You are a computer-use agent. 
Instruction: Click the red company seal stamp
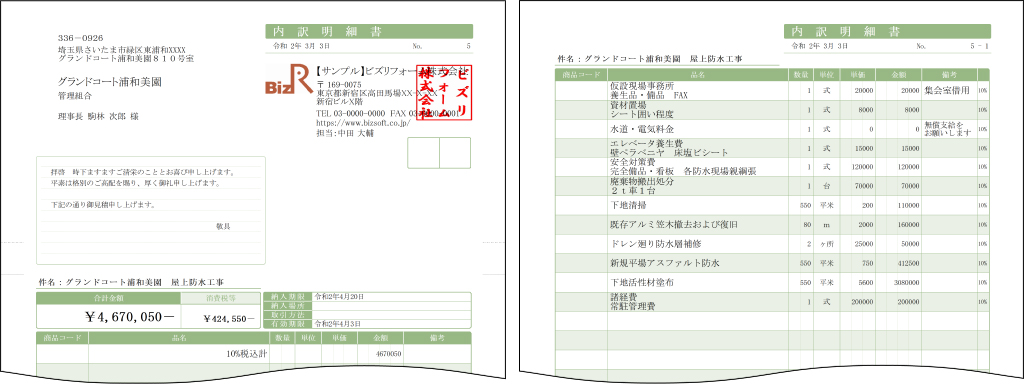(444, 93)
